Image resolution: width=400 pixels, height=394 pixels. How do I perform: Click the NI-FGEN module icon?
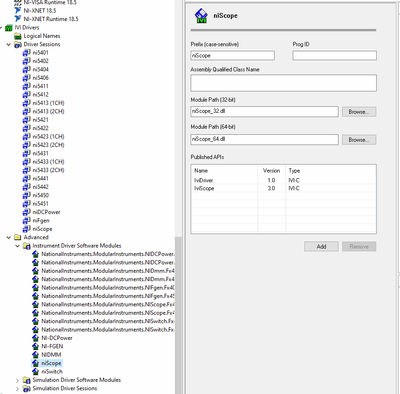coord(35,346)
